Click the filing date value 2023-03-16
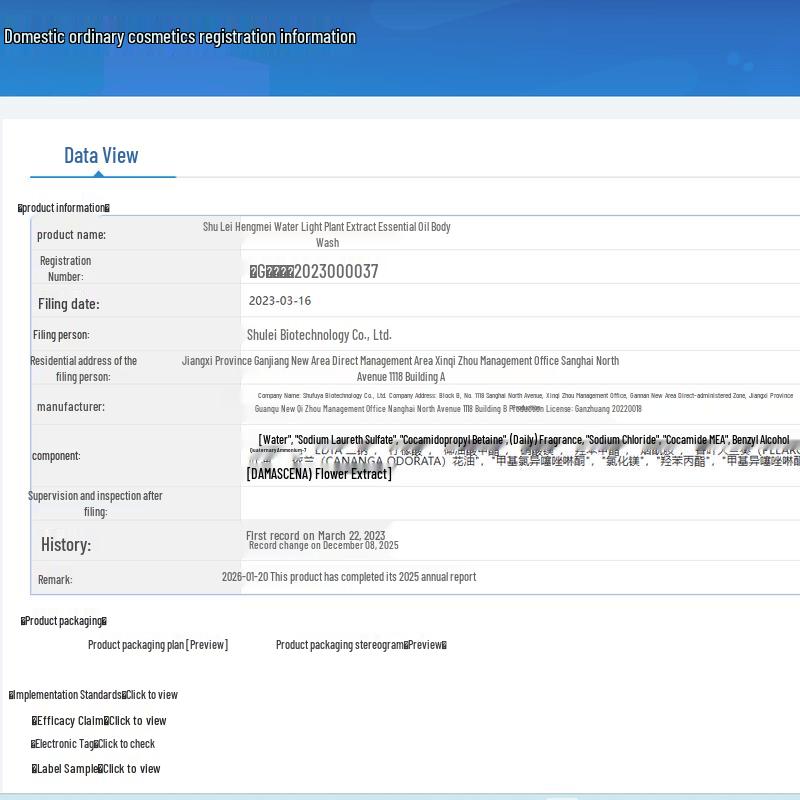800x800 pixels. (x=280, y=301)
